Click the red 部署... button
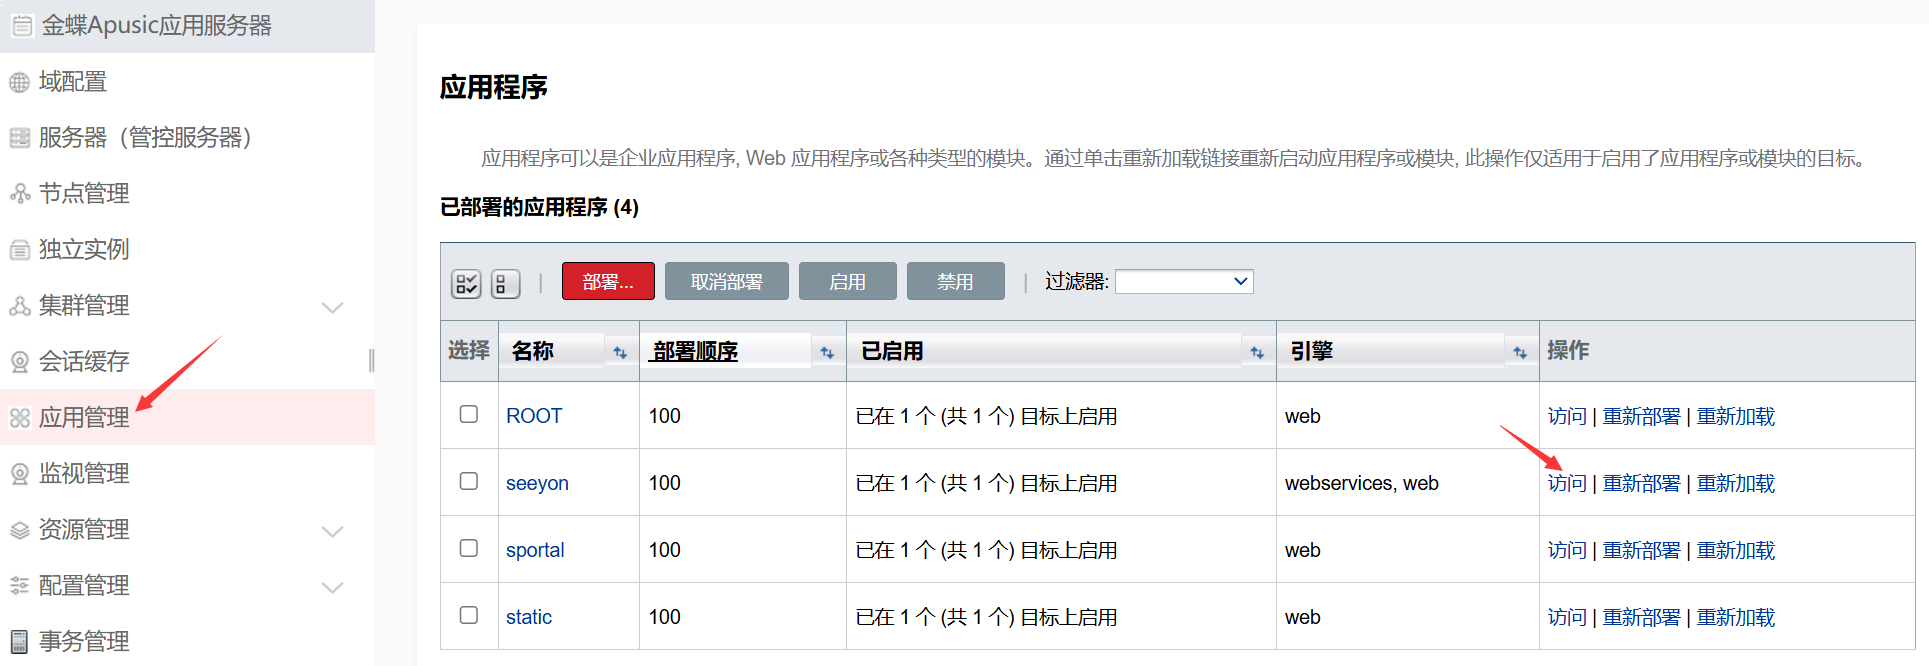 [x=608, y=282]
